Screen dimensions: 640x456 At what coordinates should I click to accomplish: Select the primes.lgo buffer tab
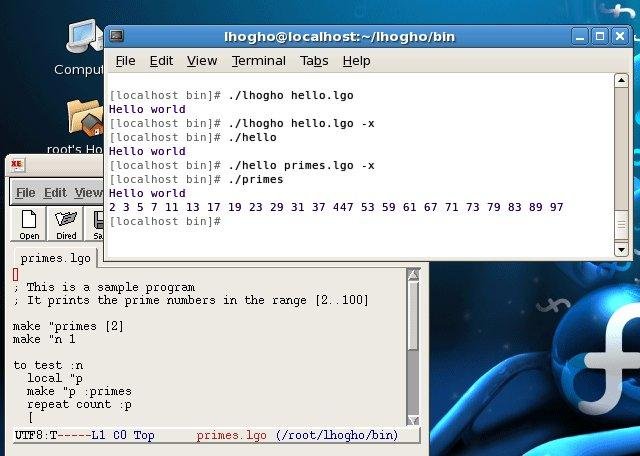[x=56, y=258]
